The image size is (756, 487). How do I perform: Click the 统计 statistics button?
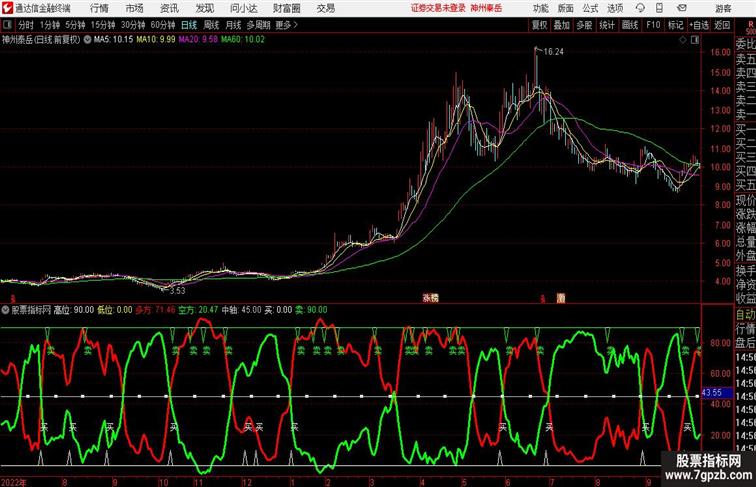607,25
